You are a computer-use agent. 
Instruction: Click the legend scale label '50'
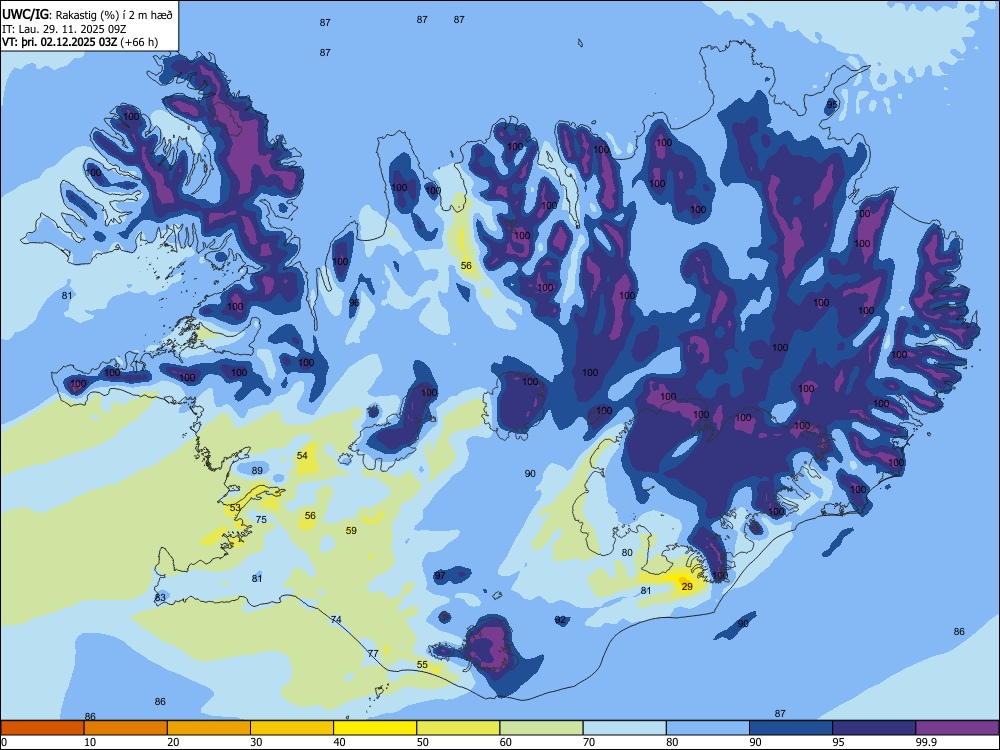[x=423, y=742]
